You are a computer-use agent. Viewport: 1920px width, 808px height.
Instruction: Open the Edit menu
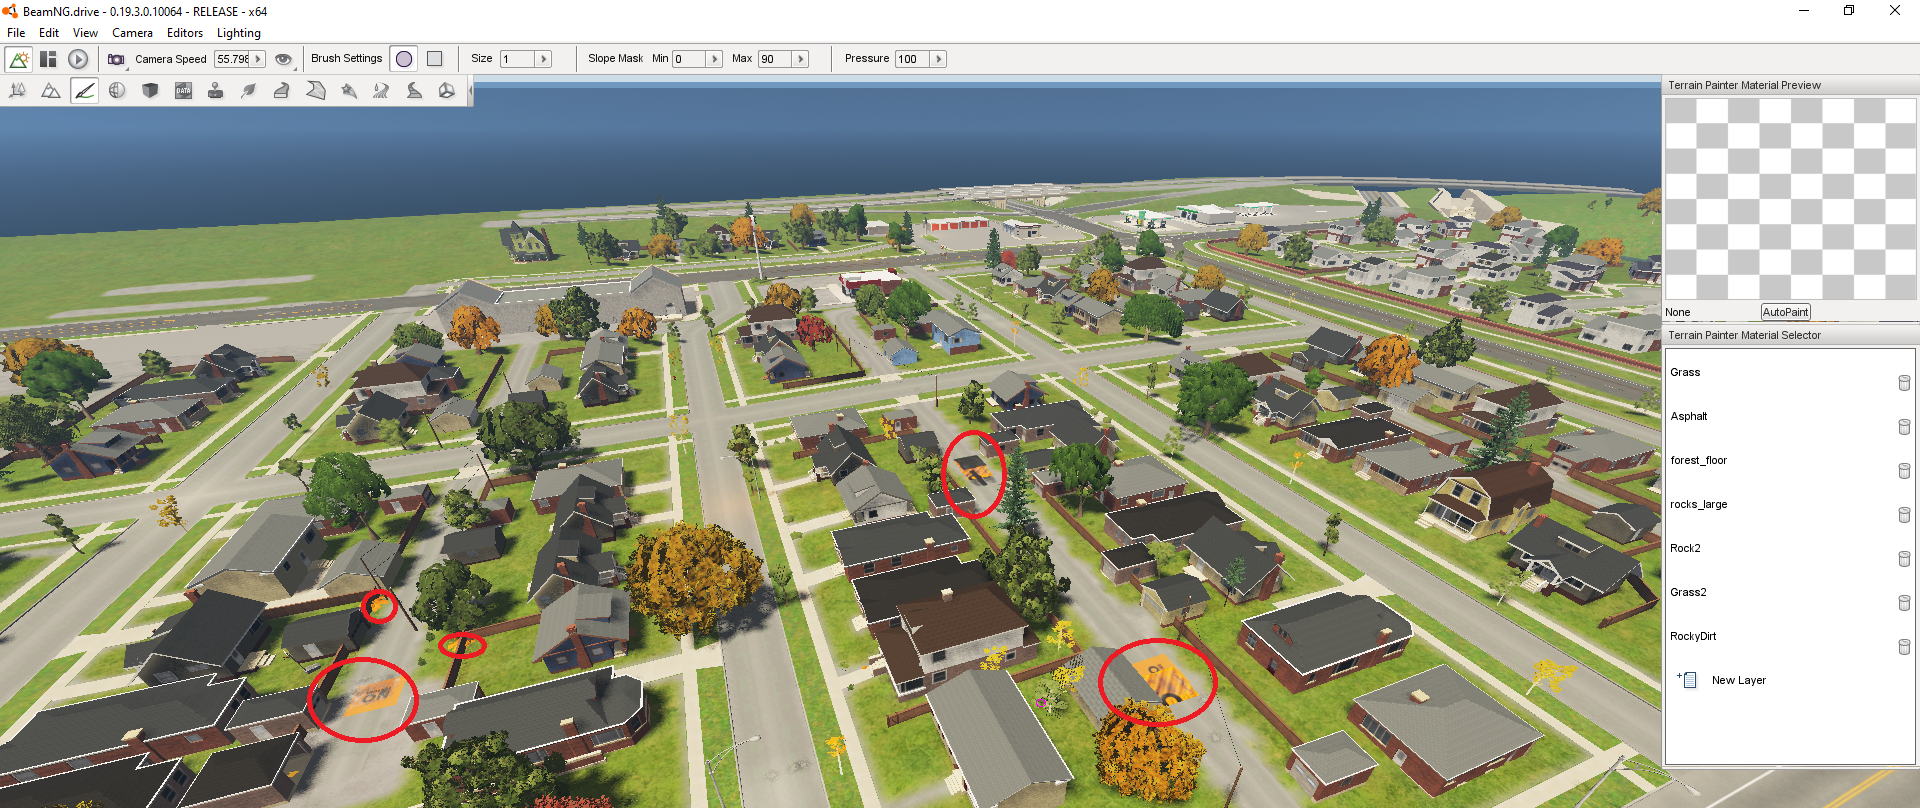[49, 33]
